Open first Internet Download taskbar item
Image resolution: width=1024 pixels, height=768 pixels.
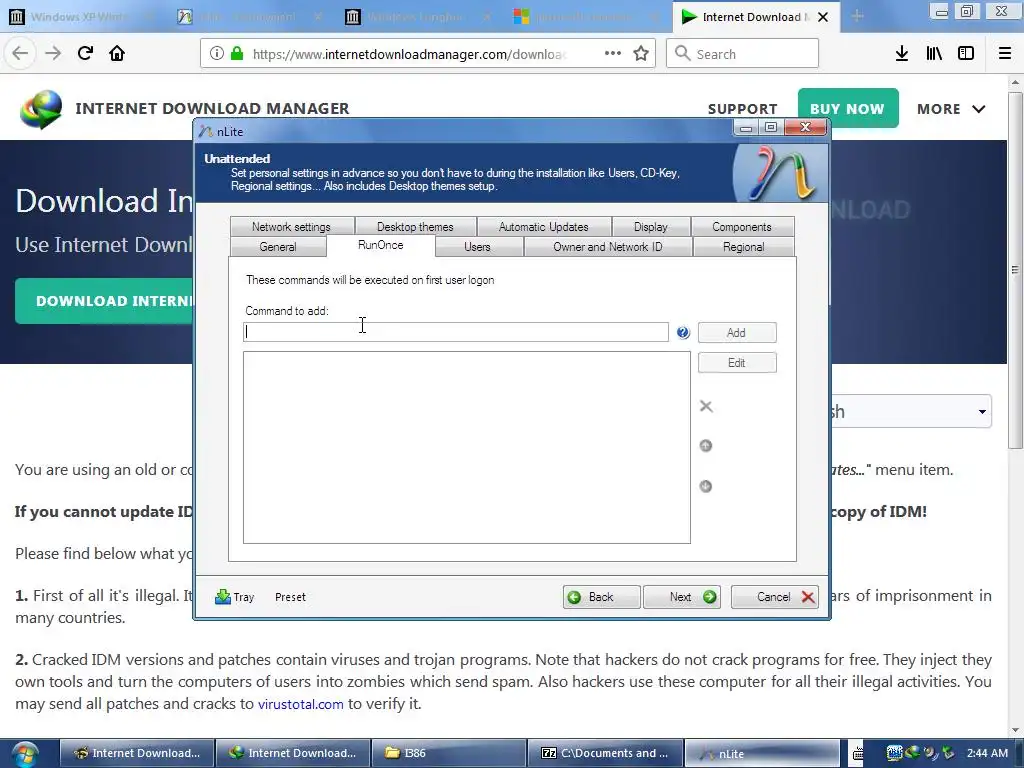pyautogui.click(x=137, y=753)
